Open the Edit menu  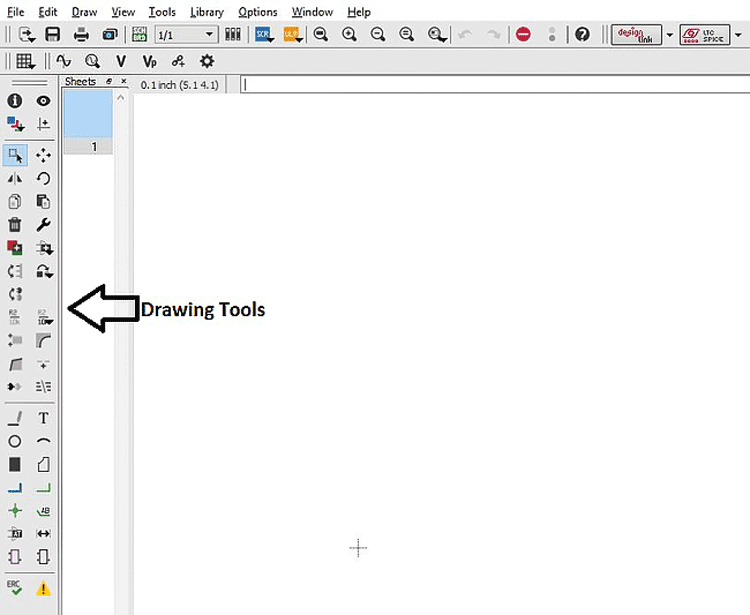[x=48, y=12]
